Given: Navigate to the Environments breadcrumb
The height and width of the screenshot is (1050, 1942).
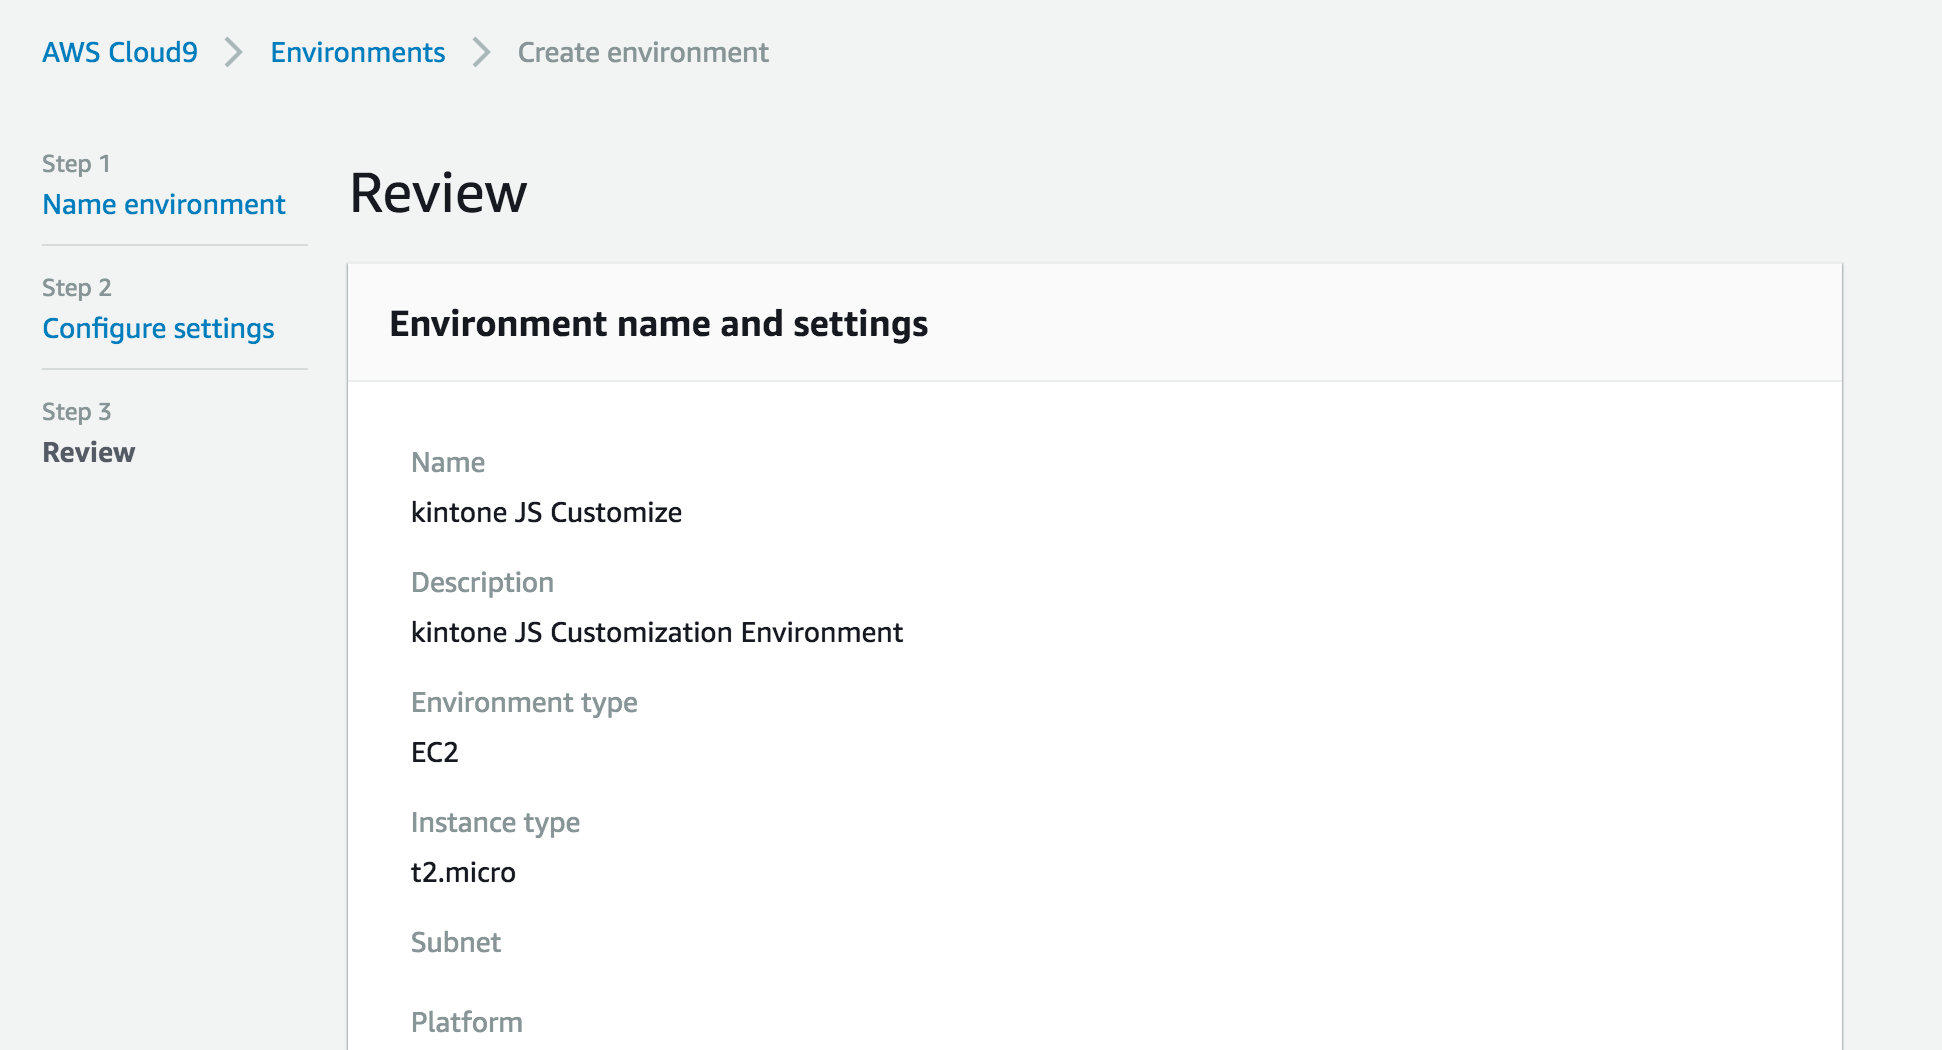Looking at the screenshot, I should (x=357, y=52).
